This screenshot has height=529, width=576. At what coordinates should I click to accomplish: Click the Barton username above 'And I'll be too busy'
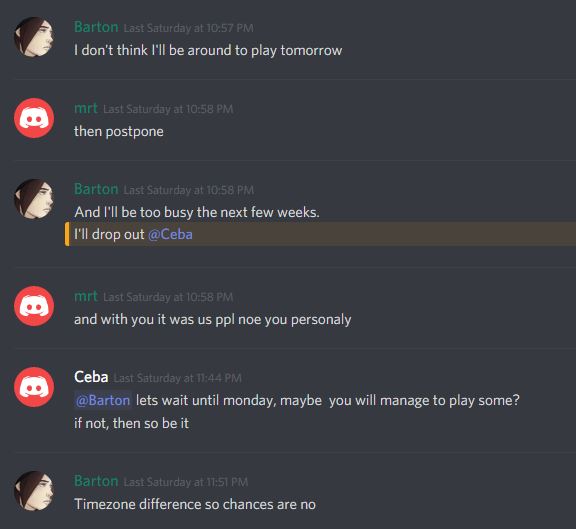tap(96, 189)
